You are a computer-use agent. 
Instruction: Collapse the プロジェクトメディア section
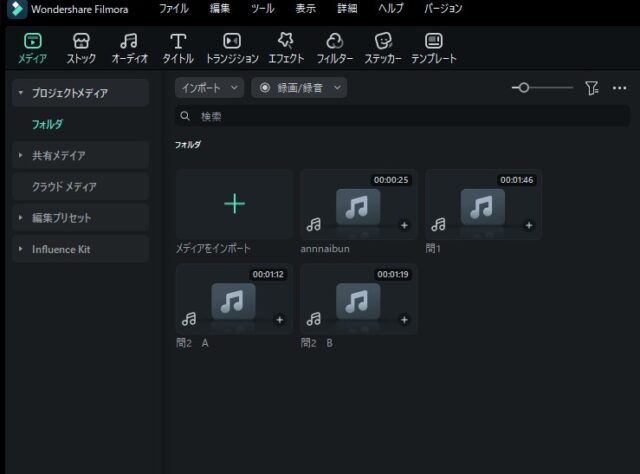(21, 93)
